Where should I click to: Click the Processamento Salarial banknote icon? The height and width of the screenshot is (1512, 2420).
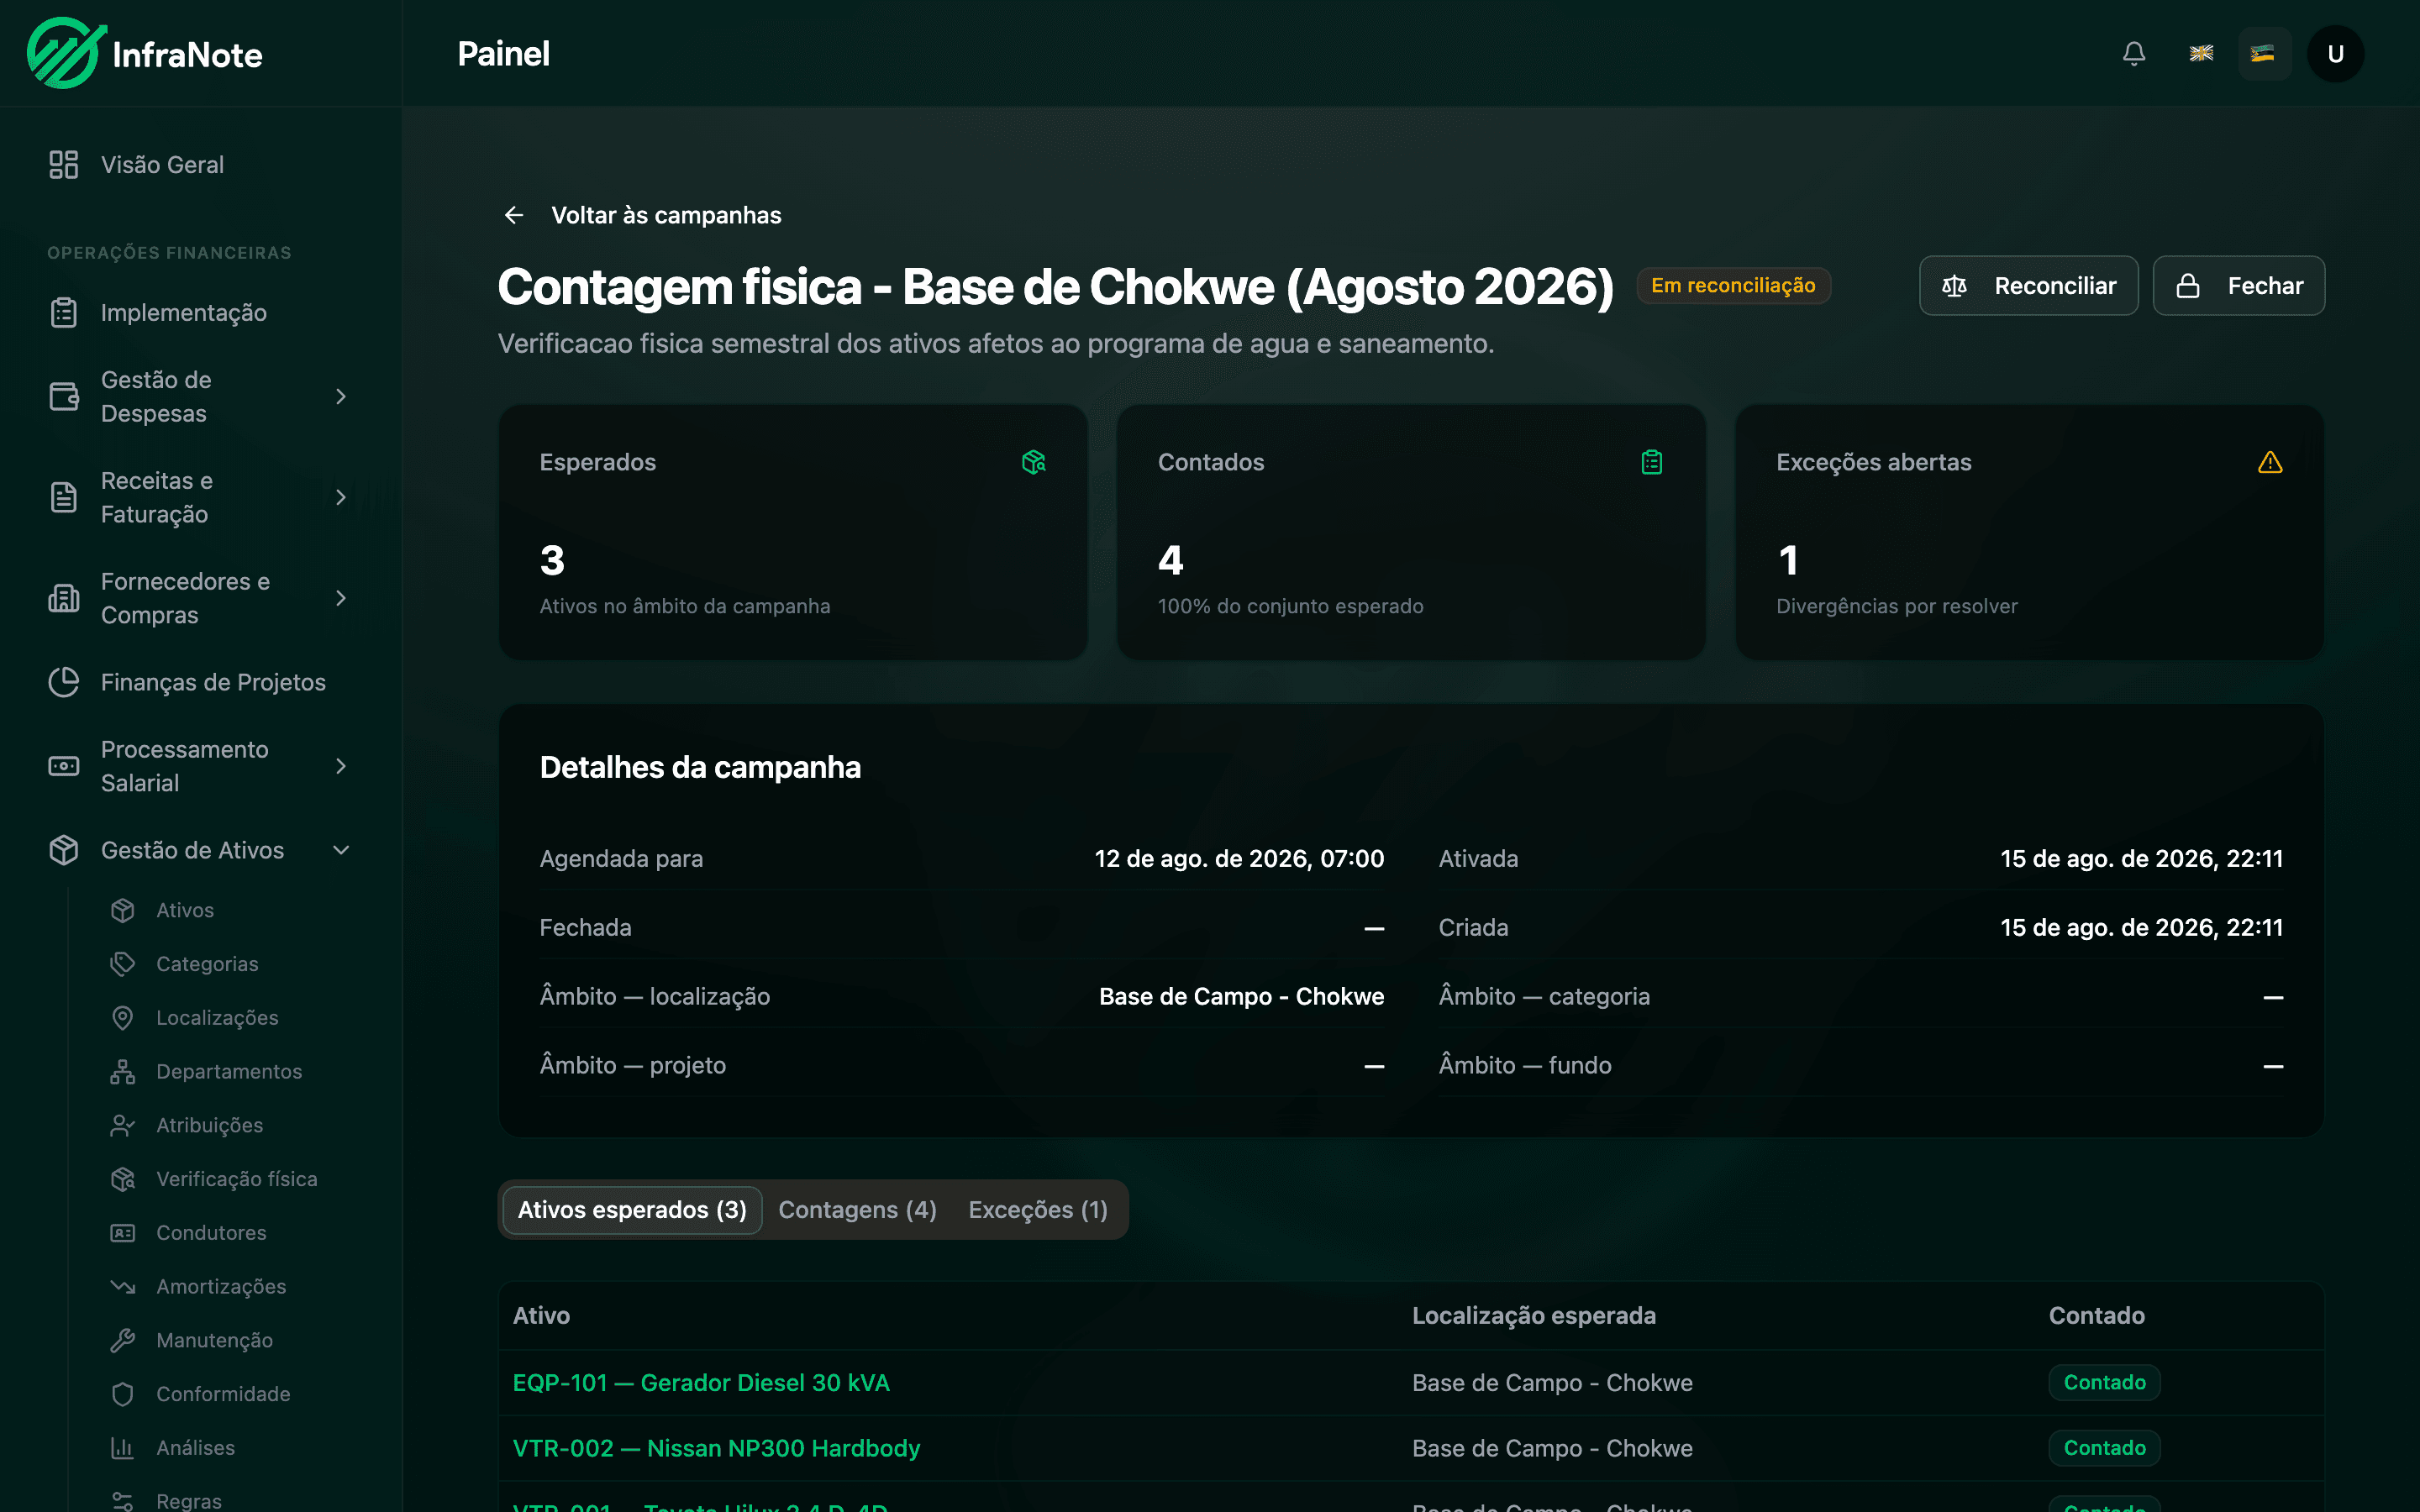coord(64,766)
